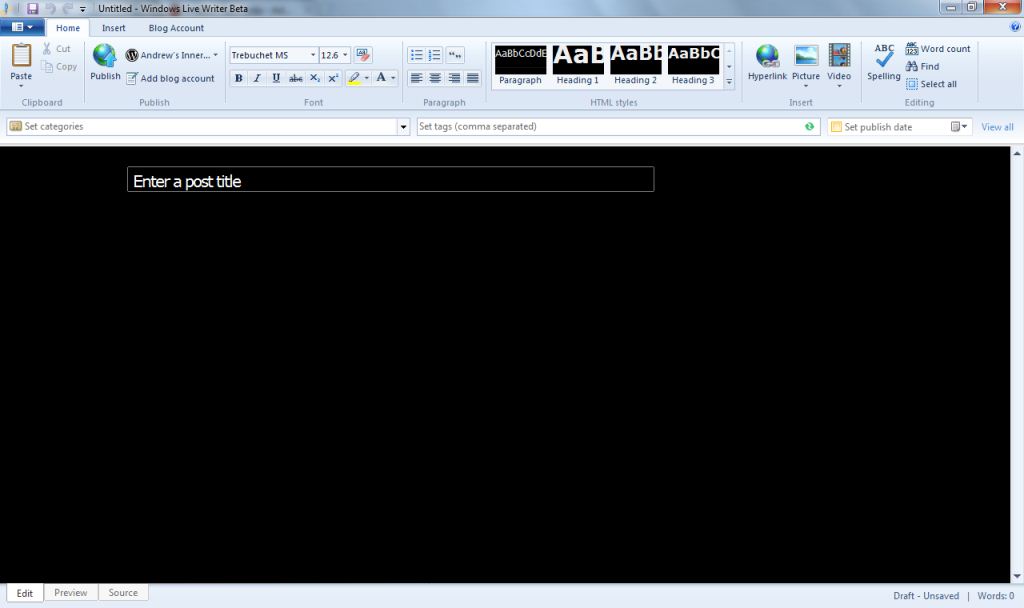Viewport: 1024px width, 608px height.
Task: Click the Words: 0 status counter
Action: 995,596
